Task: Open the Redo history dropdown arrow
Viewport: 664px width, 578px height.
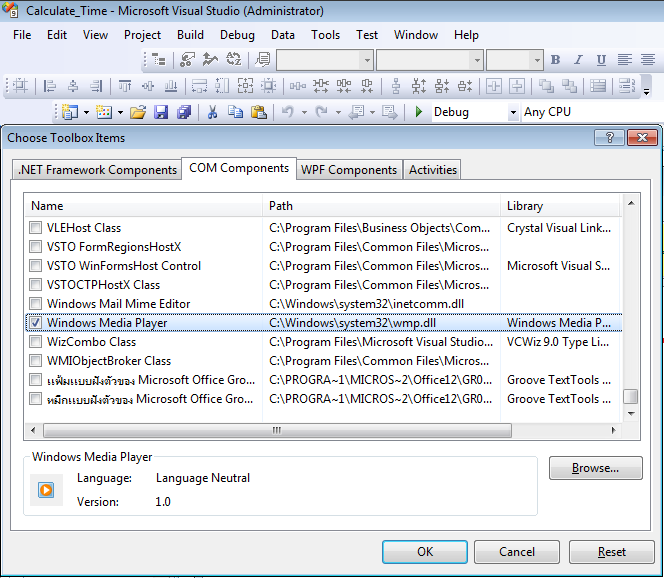Action: click(x=338, y=113)
